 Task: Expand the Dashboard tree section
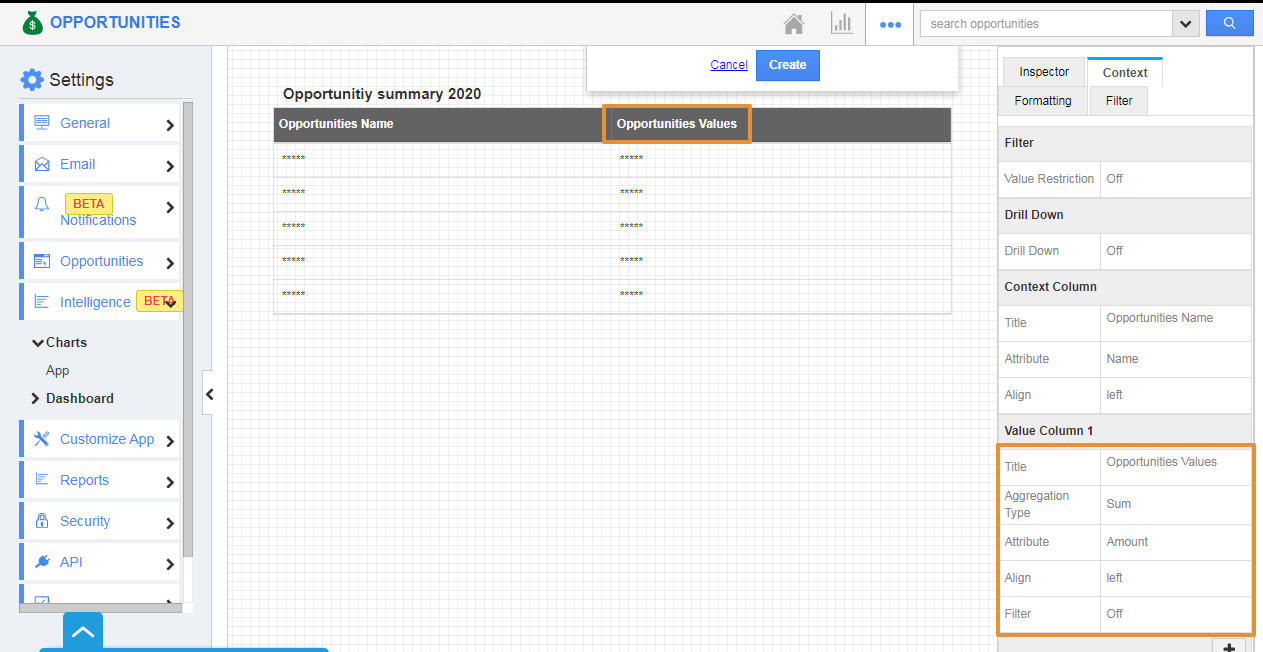pyautogui.click(x=36, y=399)
